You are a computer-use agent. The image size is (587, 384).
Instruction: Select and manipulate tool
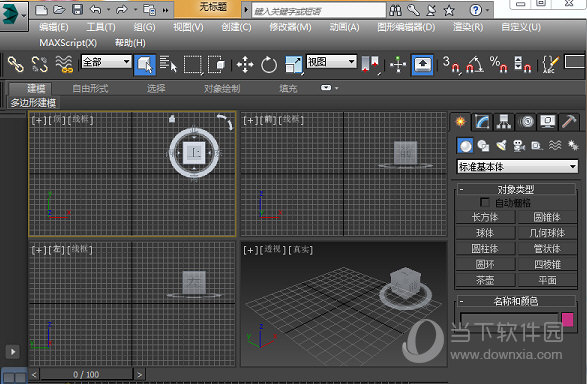pyautogui.click(x=398, y=64)
